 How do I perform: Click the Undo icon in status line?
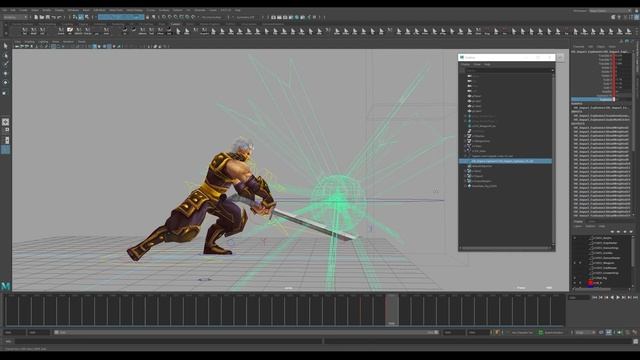(53, 17)
